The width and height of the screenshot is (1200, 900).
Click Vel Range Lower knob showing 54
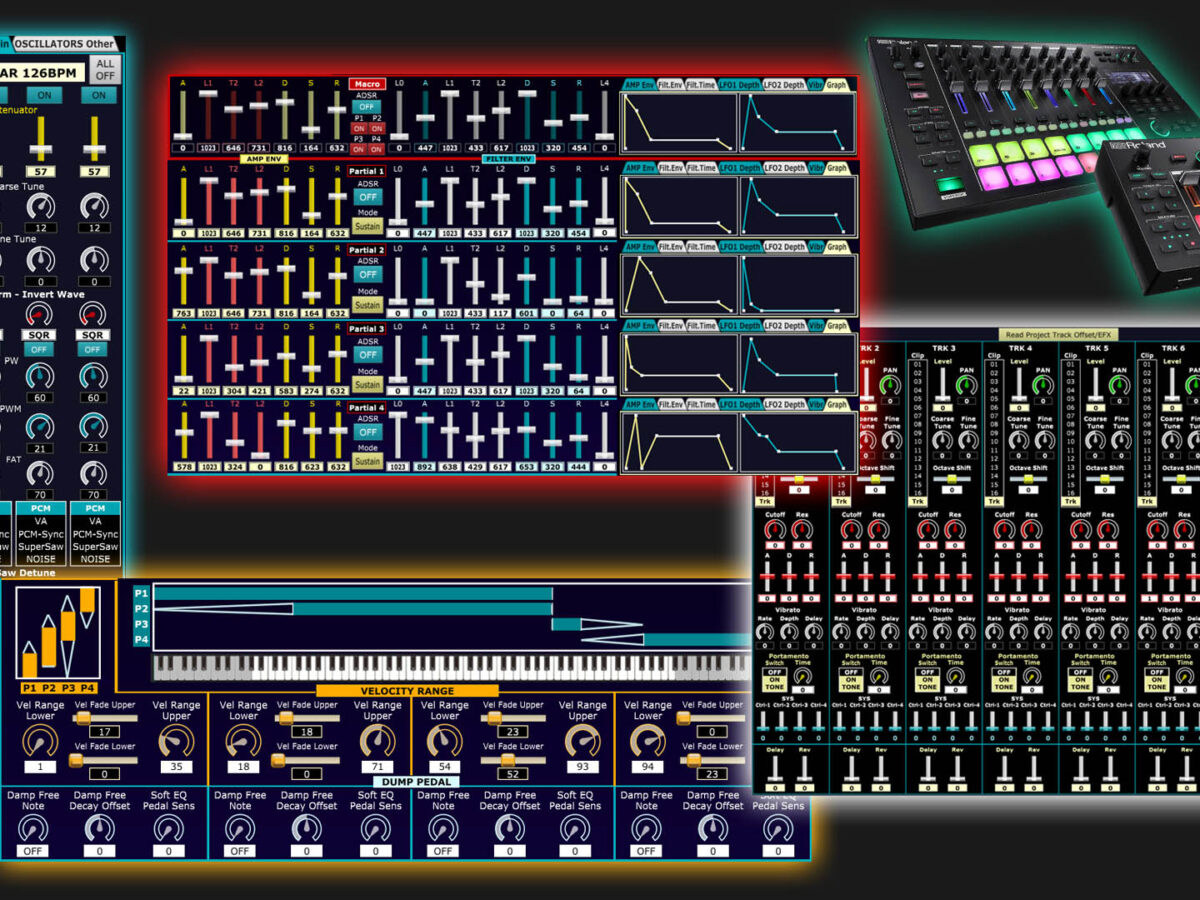click(x=444, y=741)
